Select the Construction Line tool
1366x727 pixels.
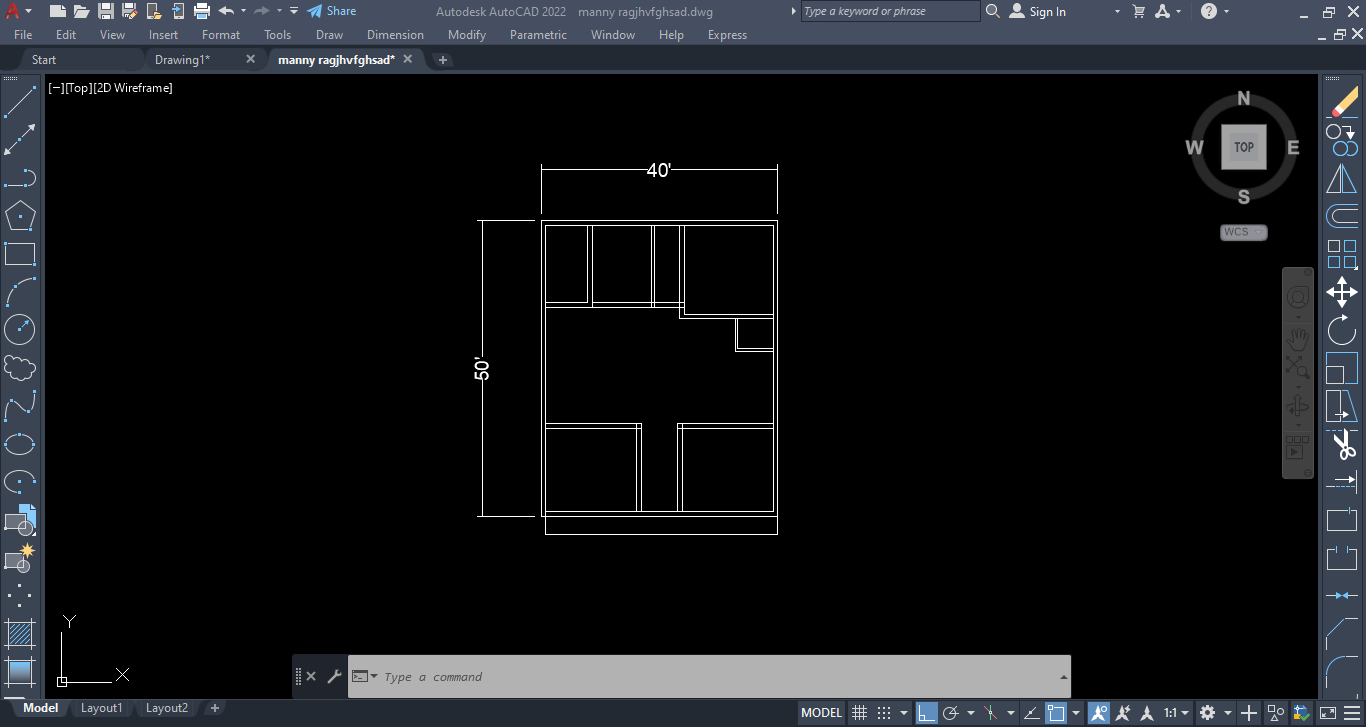(x=20, y=139)
